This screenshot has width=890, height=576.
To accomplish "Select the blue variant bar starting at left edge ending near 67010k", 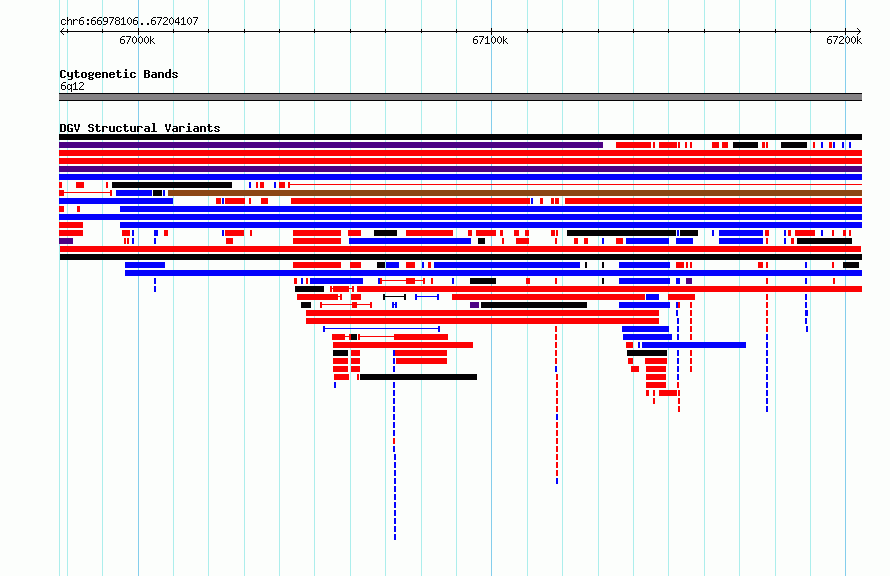I will click(x=116, y=201).
